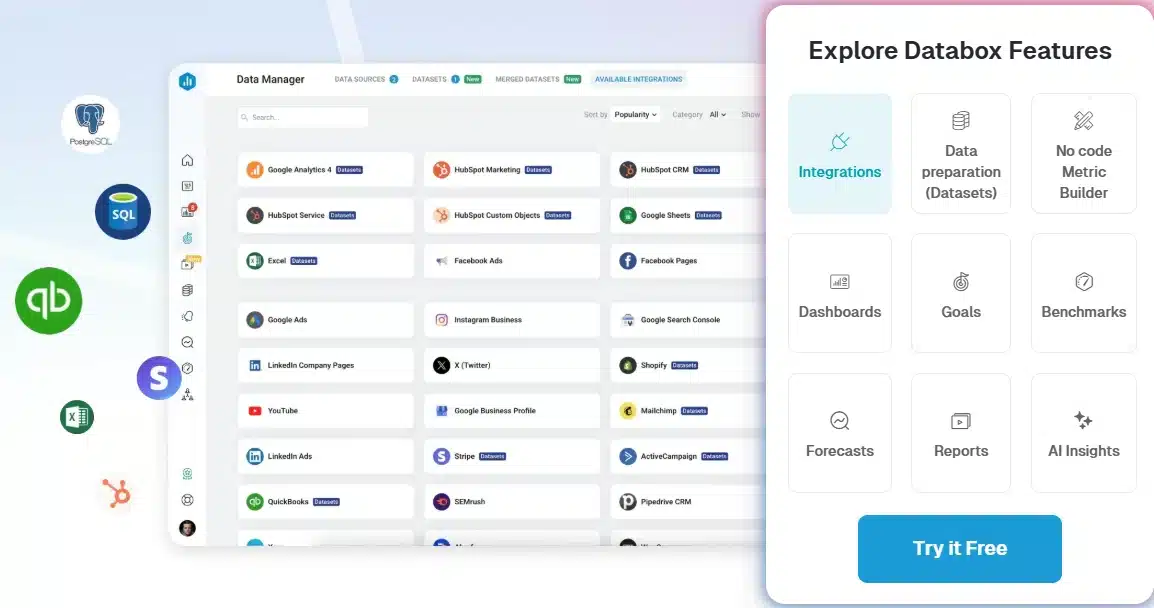Click the Databox logo above the sidebar
Image resolution: width=1154 pixels, height=608 pixels.
188,81
